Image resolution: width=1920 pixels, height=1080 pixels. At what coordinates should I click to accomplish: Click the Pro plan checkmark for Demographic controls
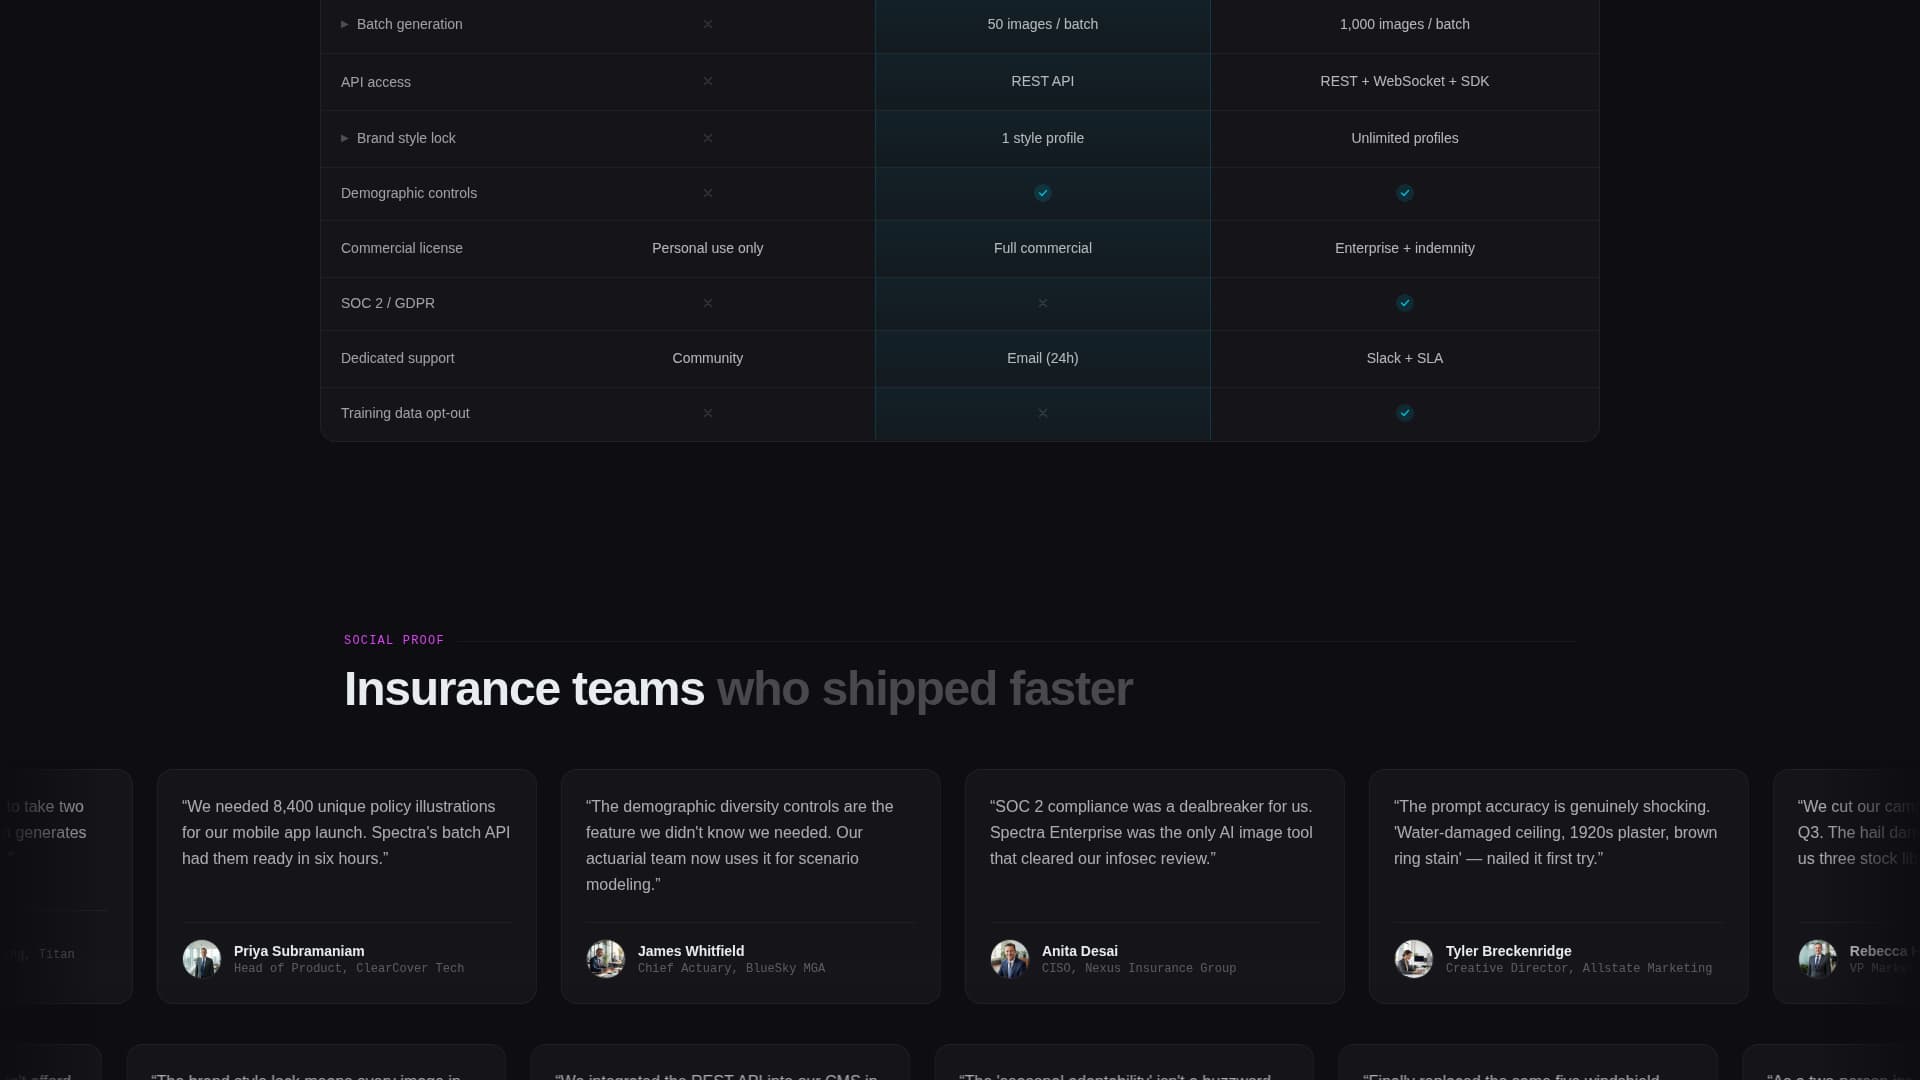1042,193
